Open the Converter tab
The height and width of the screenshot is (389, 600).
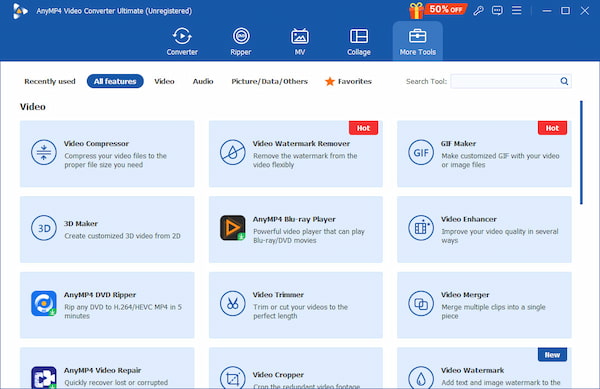(x=182, y=41)
